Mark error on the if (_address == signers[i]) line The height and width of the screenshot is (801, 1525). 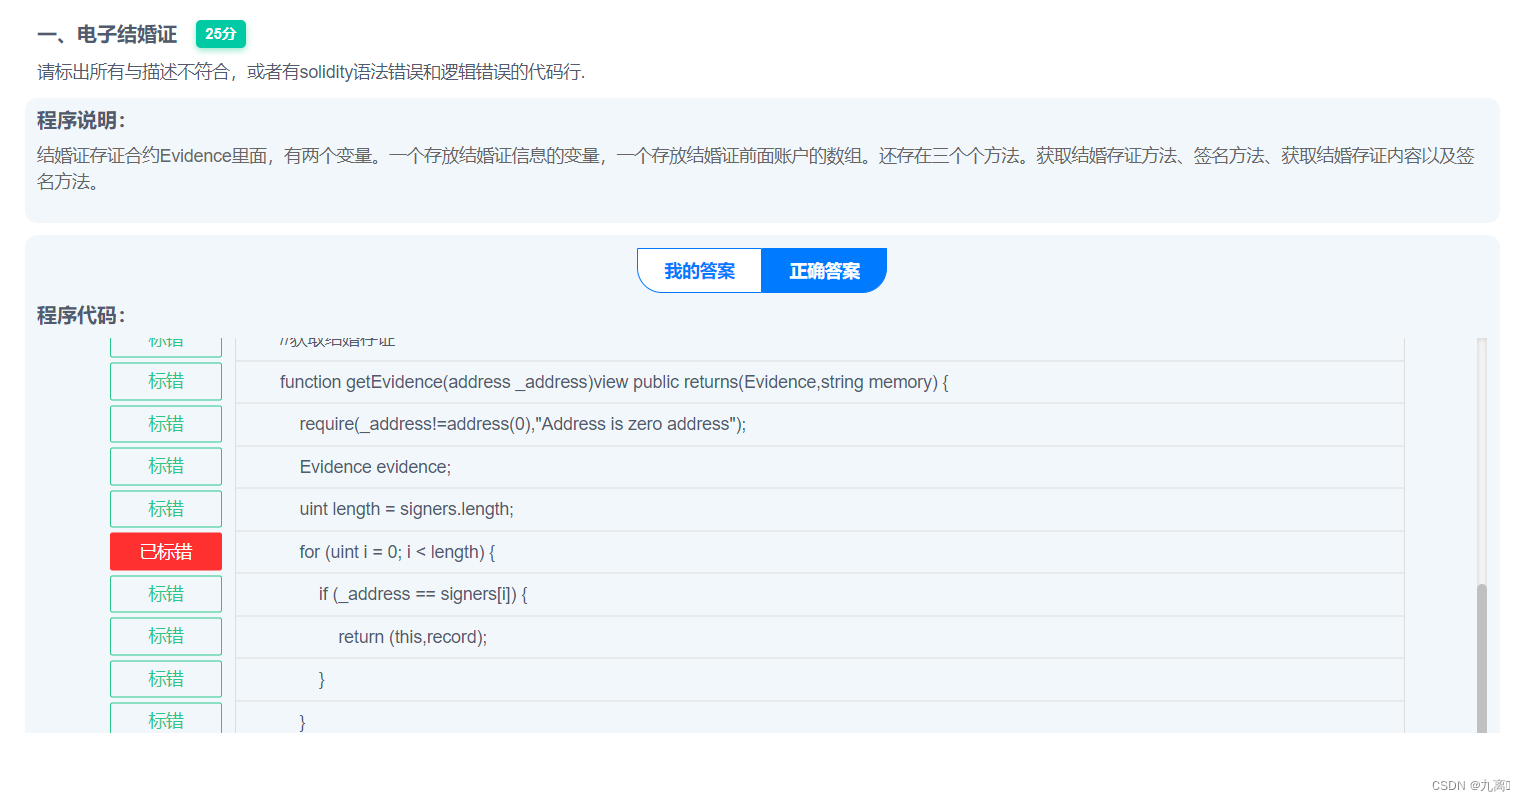pyautogui.click(x=166, y=594)
